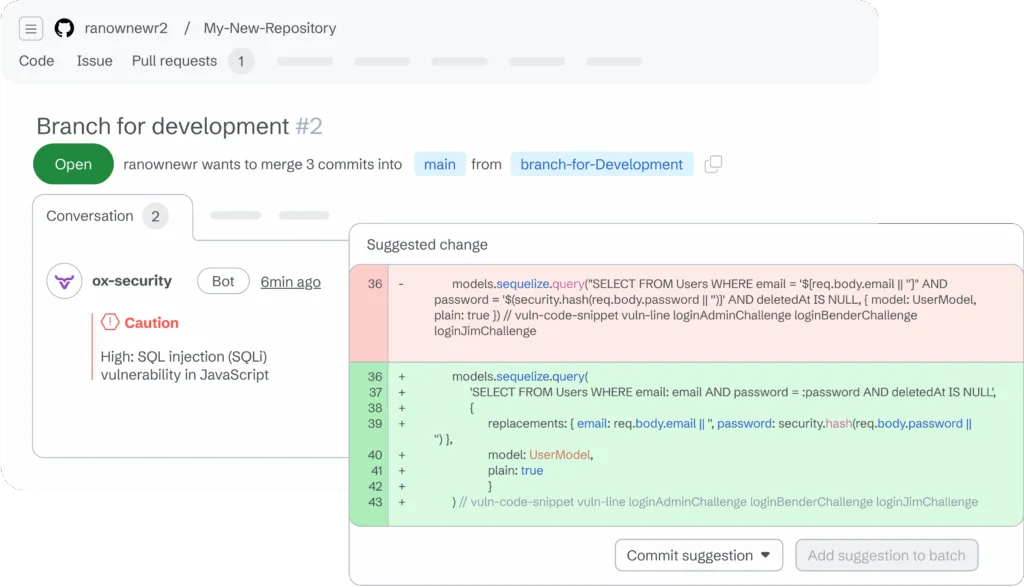Open the hamburger navigation menu
The height and width of the screenshot is (587, 1024).
tap(31, 29)
